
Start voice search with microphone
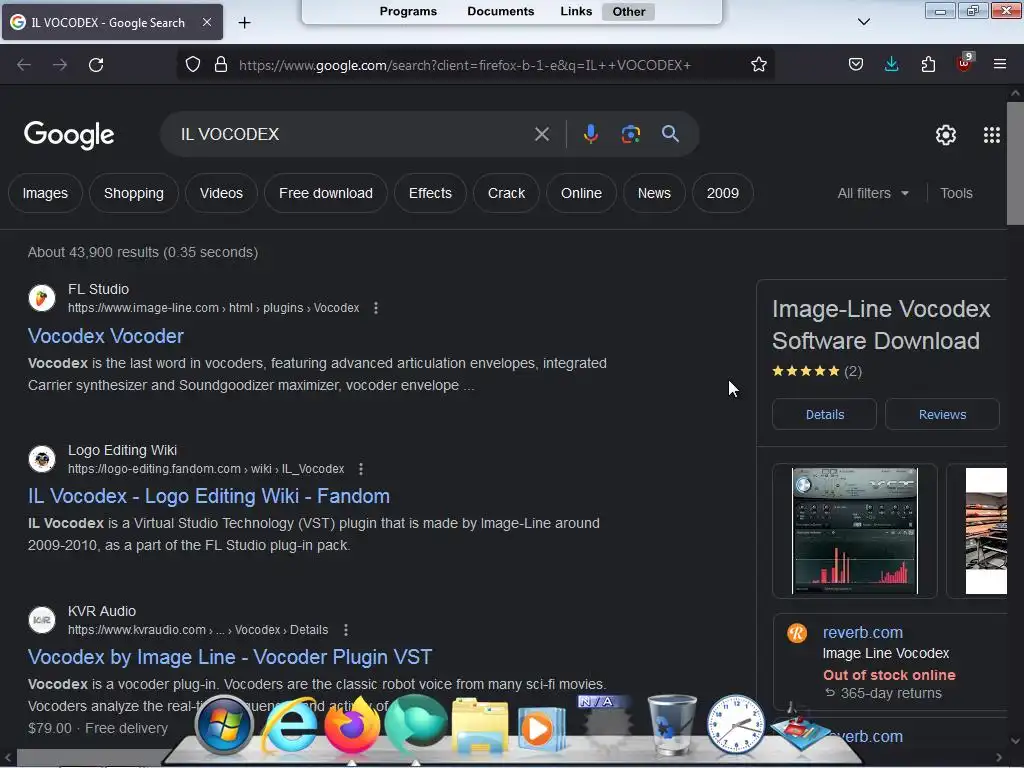pyautogui.click(x=590, y=134)
